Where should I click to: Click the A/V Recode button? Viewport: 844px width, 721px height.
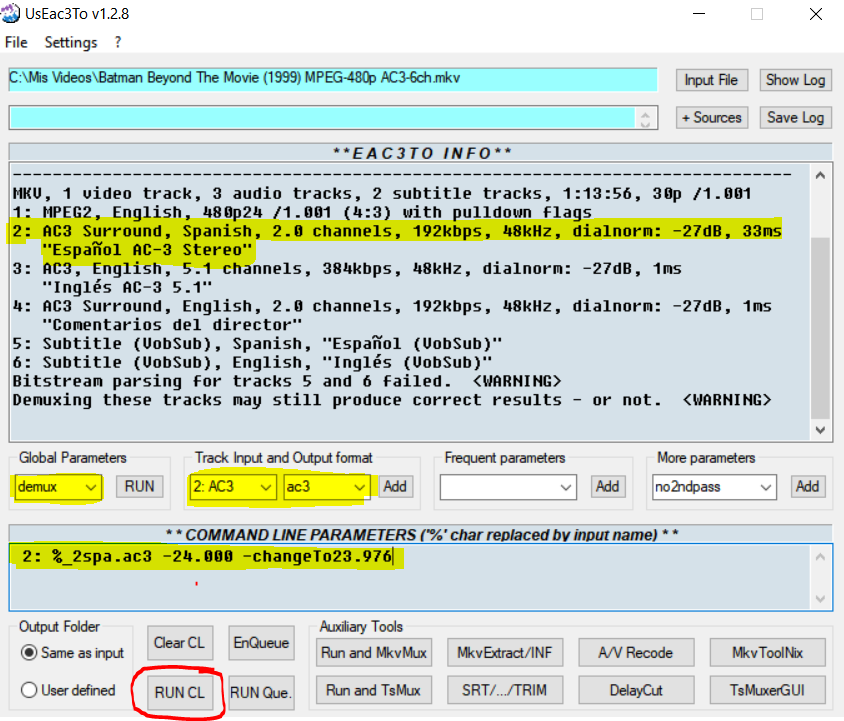click(x=636, y=653)
